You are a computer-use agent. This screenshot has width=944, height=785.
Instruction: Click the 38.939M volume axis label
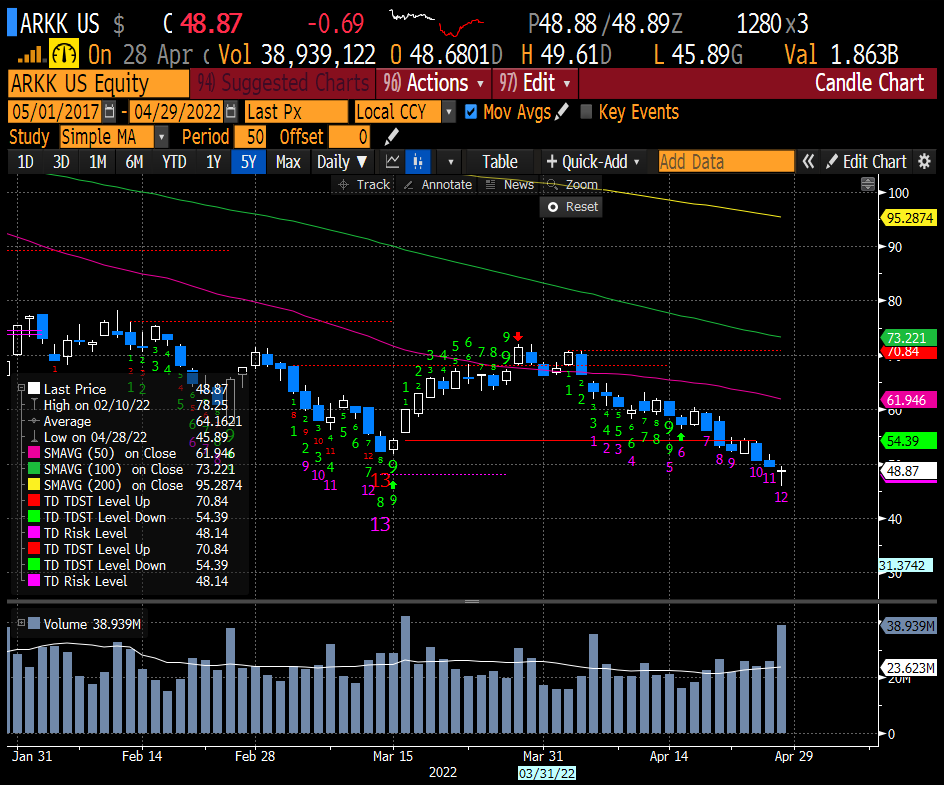point(909,626)
